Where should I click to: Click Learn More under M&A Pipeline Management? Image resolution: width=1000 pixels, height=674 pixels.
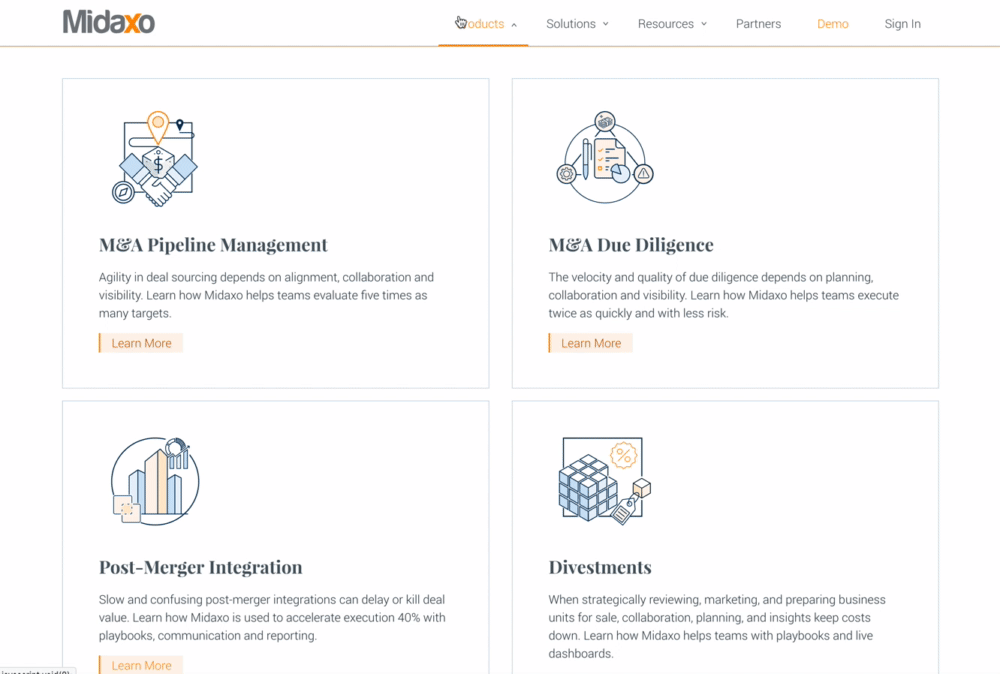141,343
